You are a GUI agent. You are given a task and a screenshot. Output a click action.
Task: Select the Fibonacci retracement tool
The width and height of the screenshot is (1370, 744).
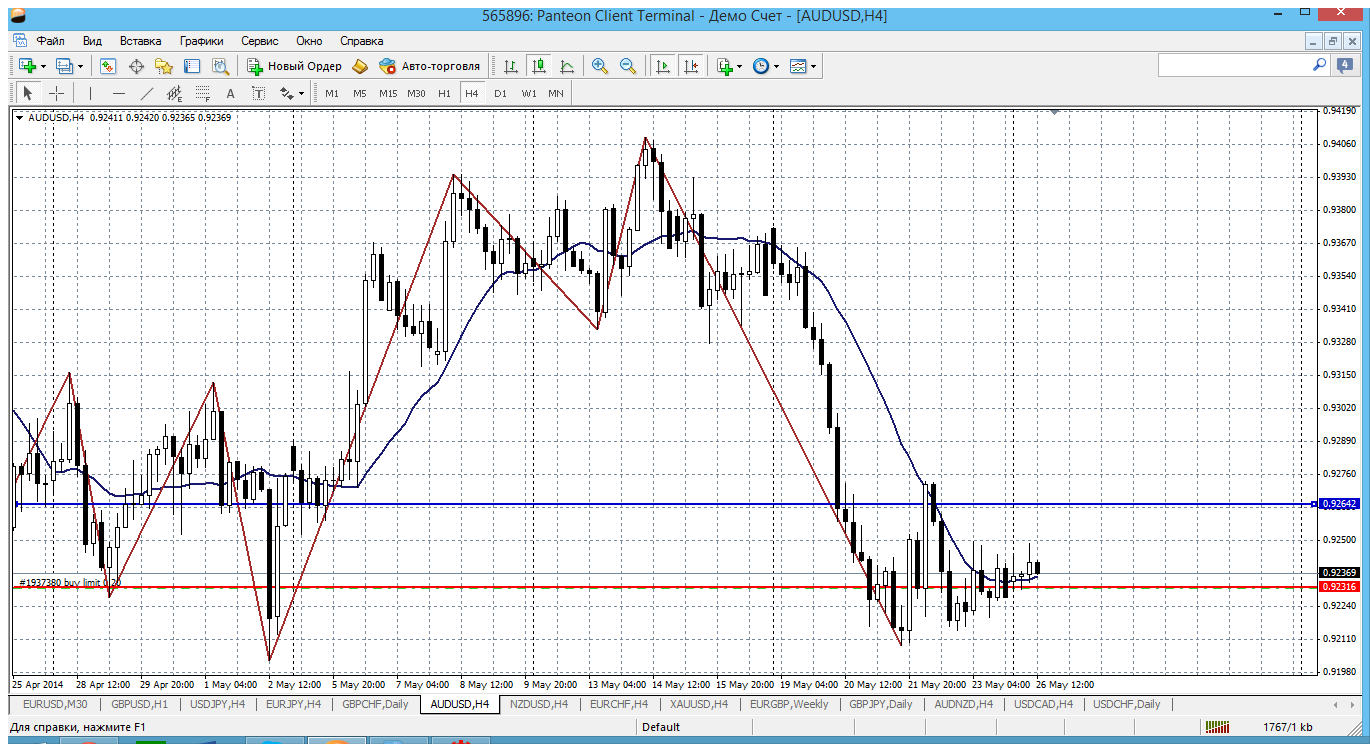click(202, 93)
